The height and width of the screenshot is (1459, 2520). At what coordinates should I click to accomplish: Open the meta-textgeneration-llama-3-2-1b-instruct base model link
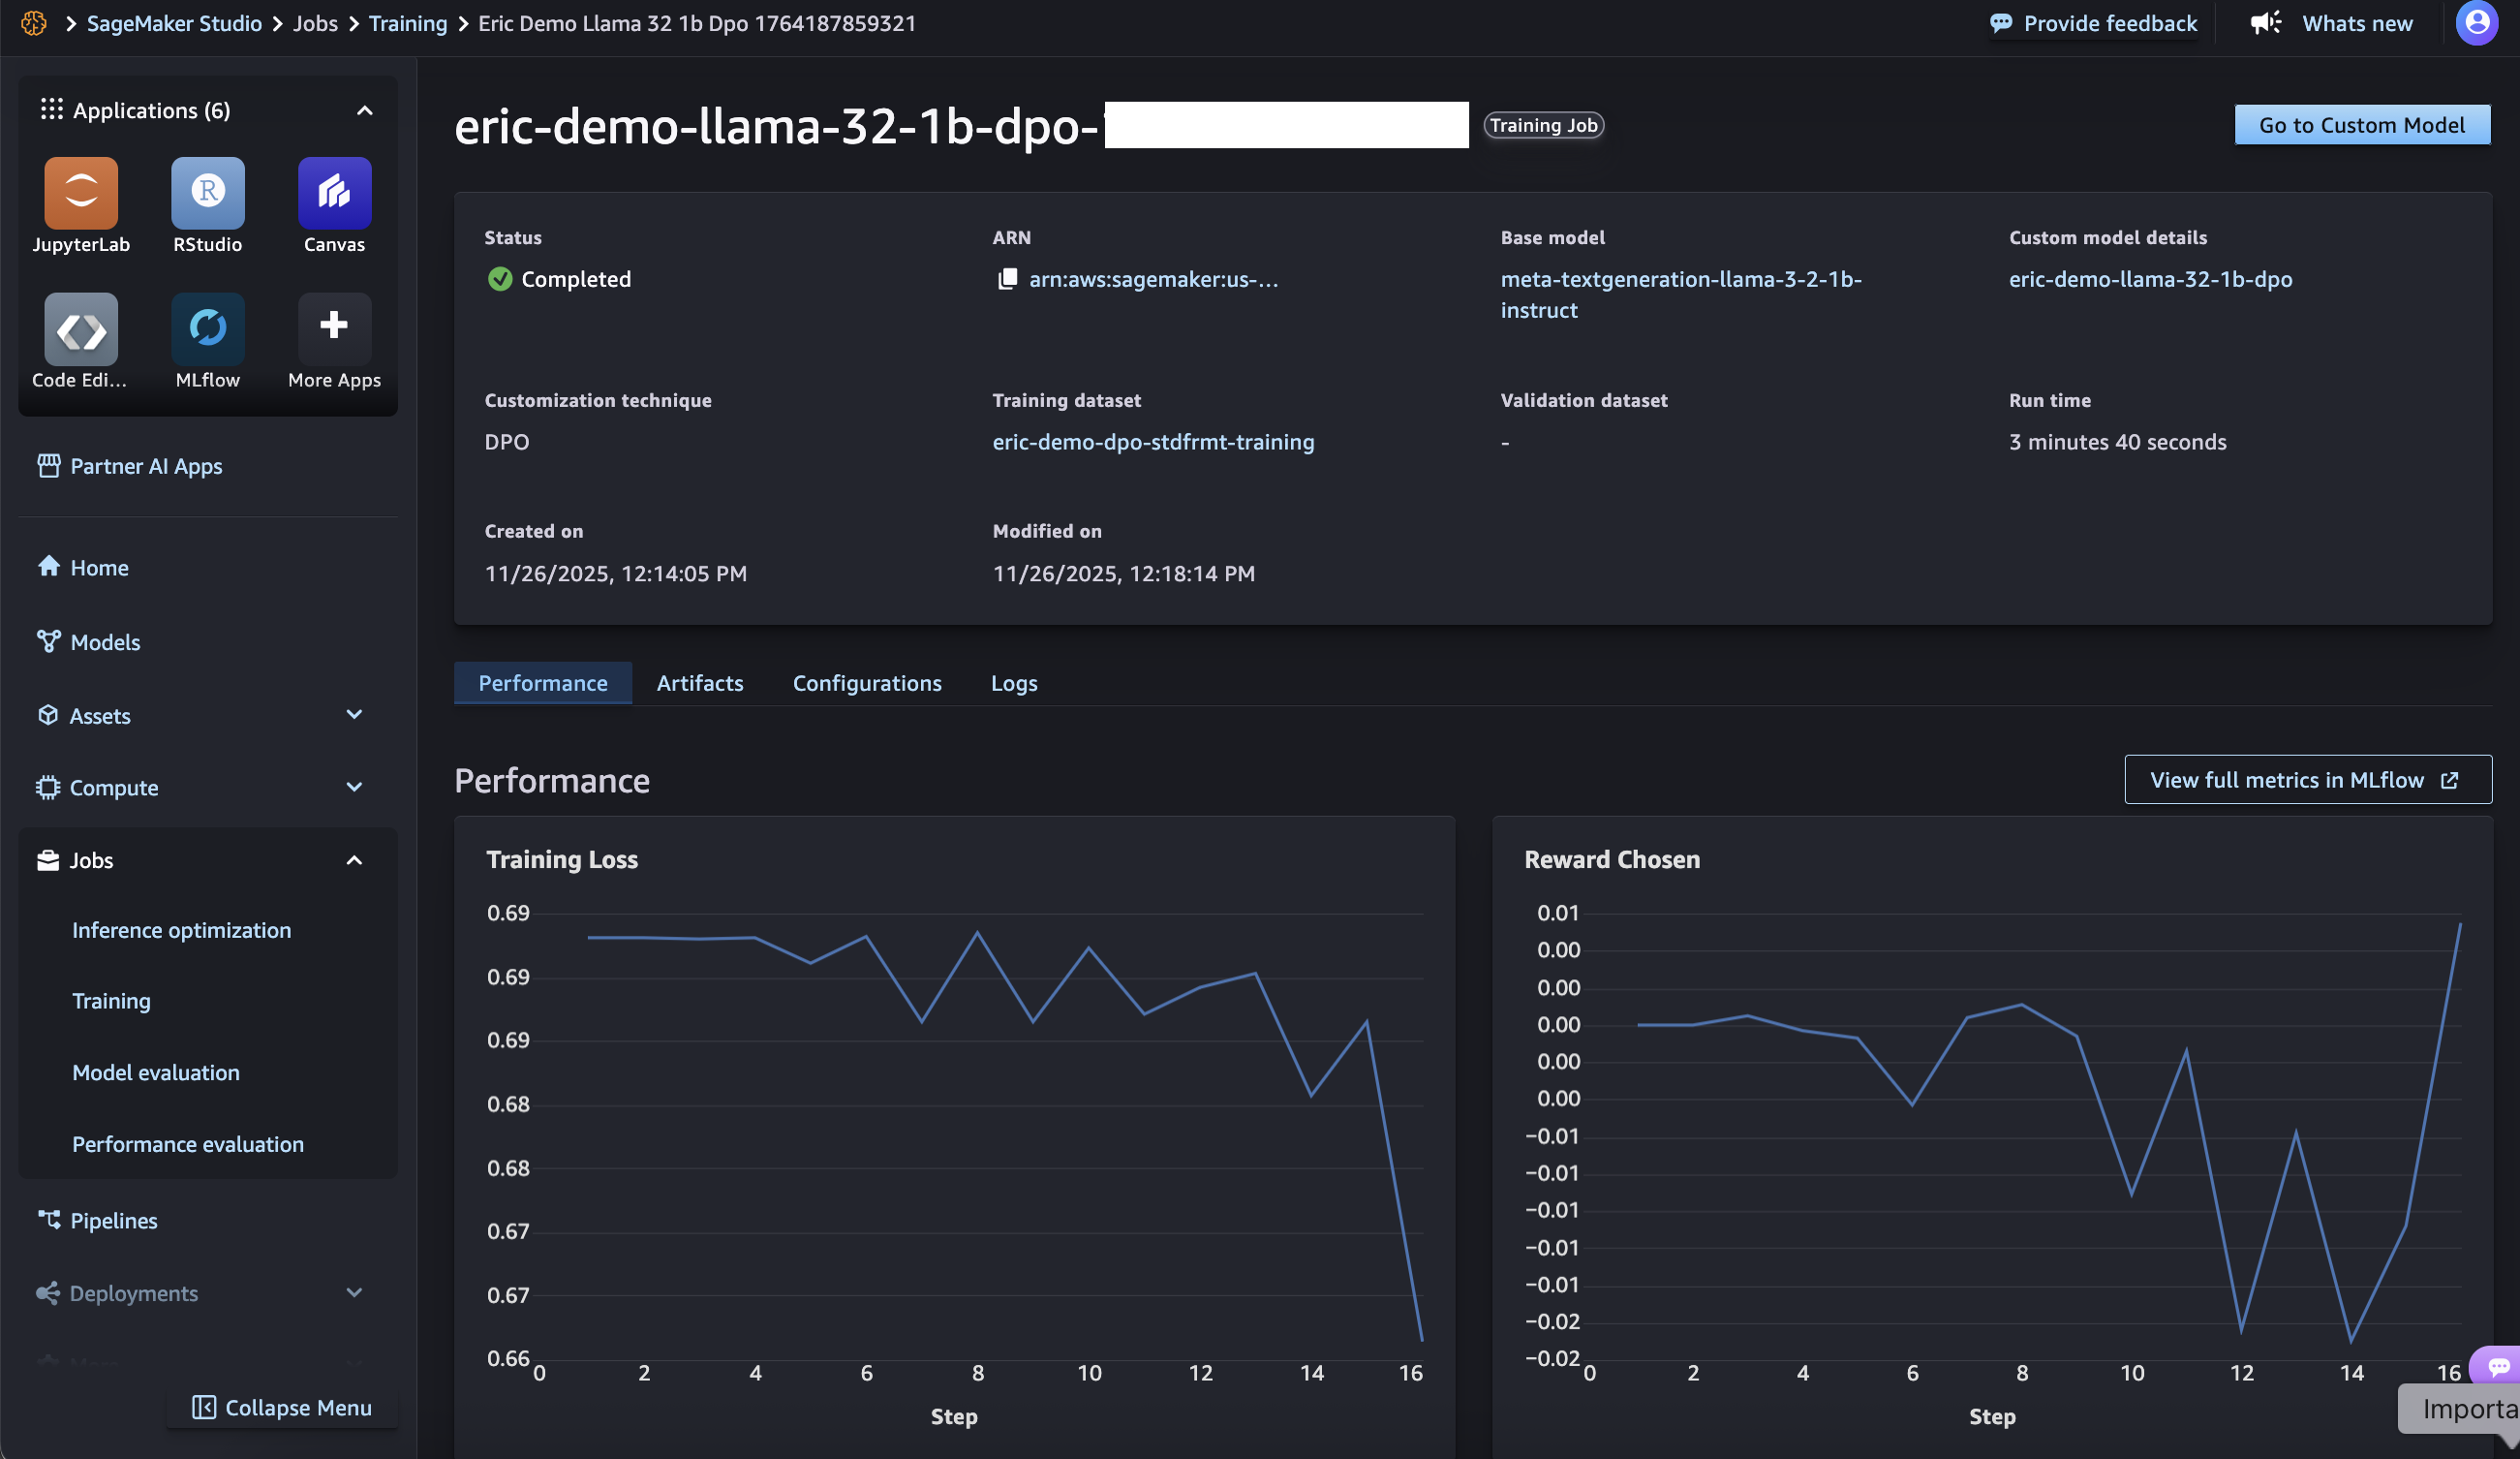click(x=1681, y=294)
